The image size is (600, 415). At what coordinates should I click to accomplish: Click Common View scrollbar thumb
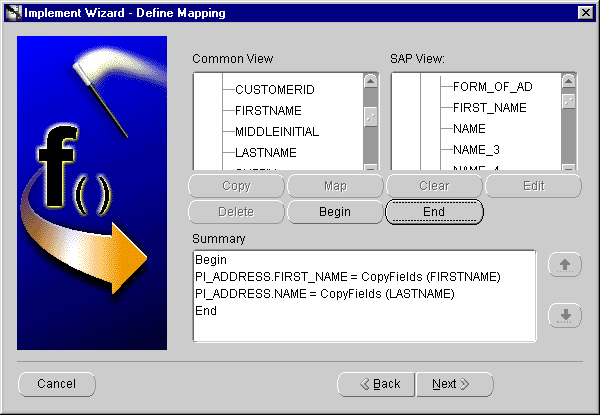(370, 117)
